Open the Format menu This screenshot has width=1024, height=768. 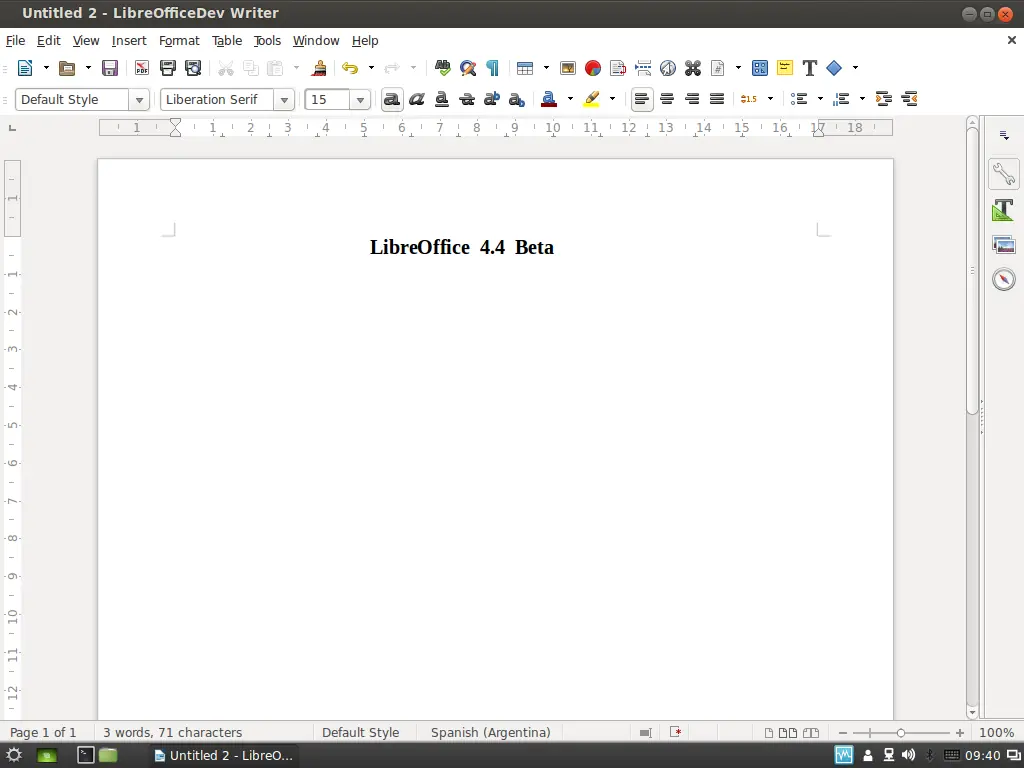(x=179, y=40)
